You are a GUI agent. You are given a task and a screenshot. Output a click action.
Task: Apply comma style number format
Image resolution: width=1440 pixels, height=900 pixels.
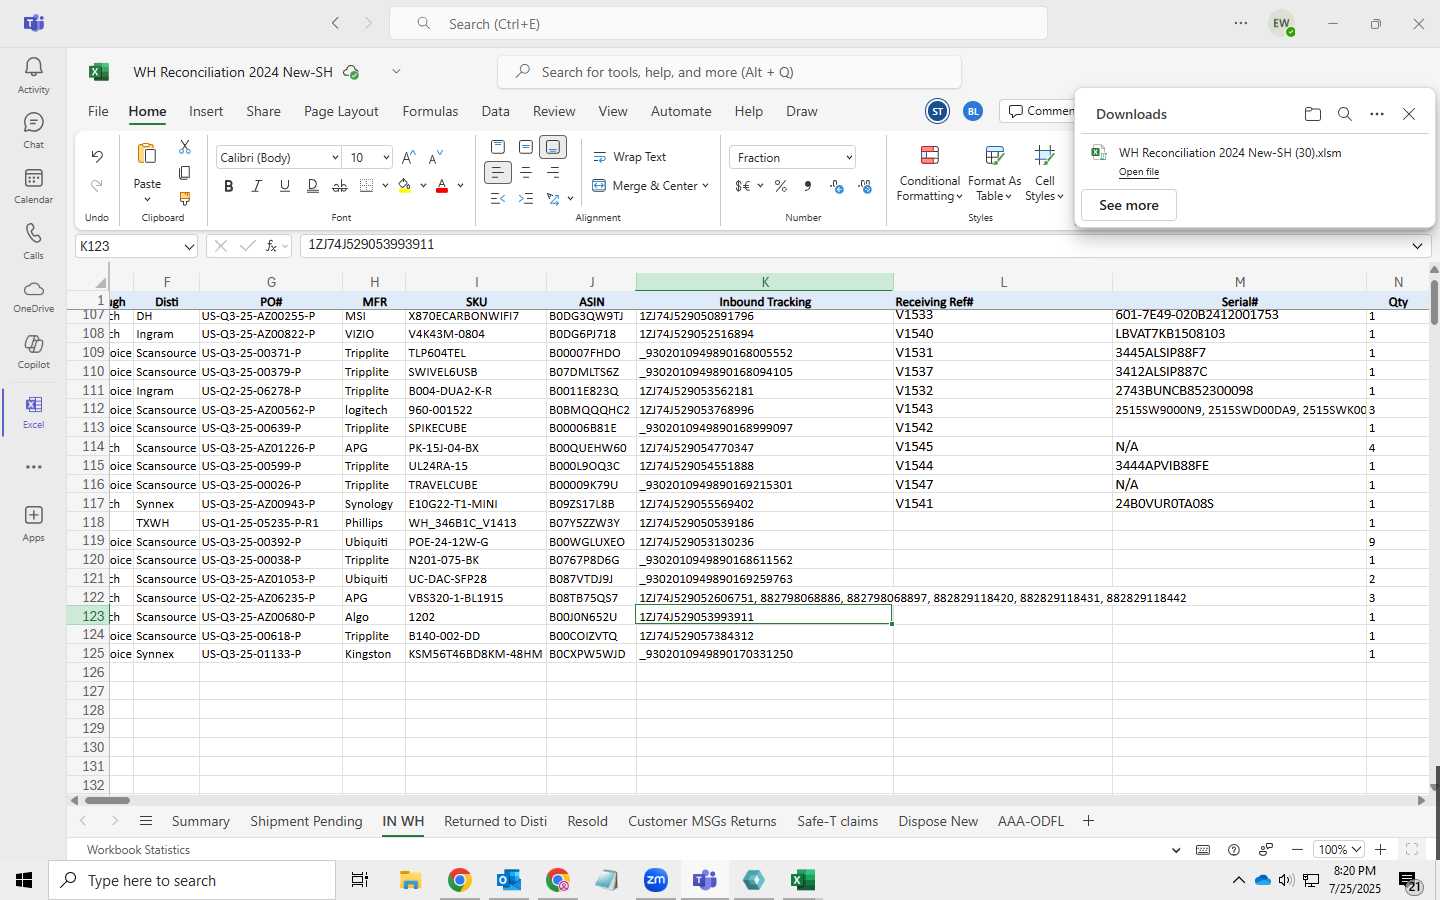(808, 186)
